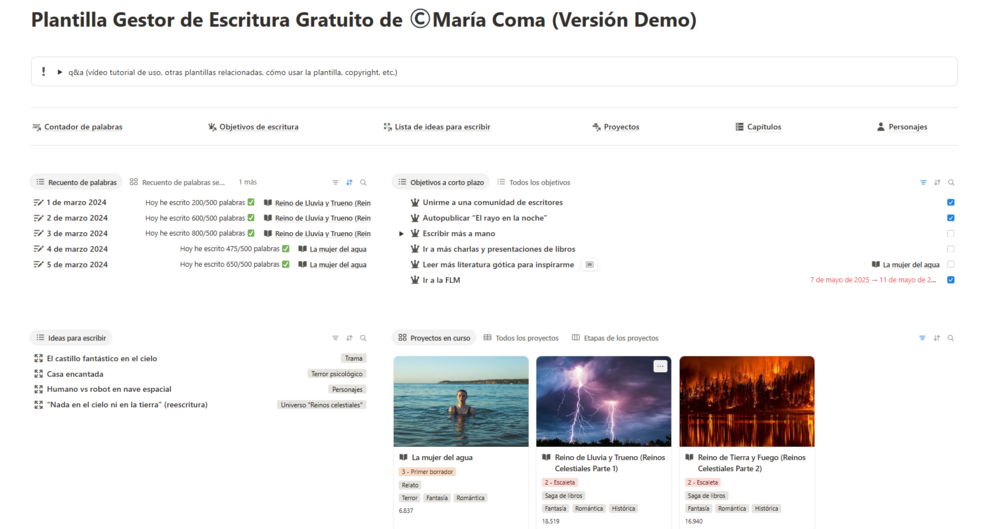Switch to Todos los proyectos tab
The image size is (1005, 529).
[x=521, y=338]
